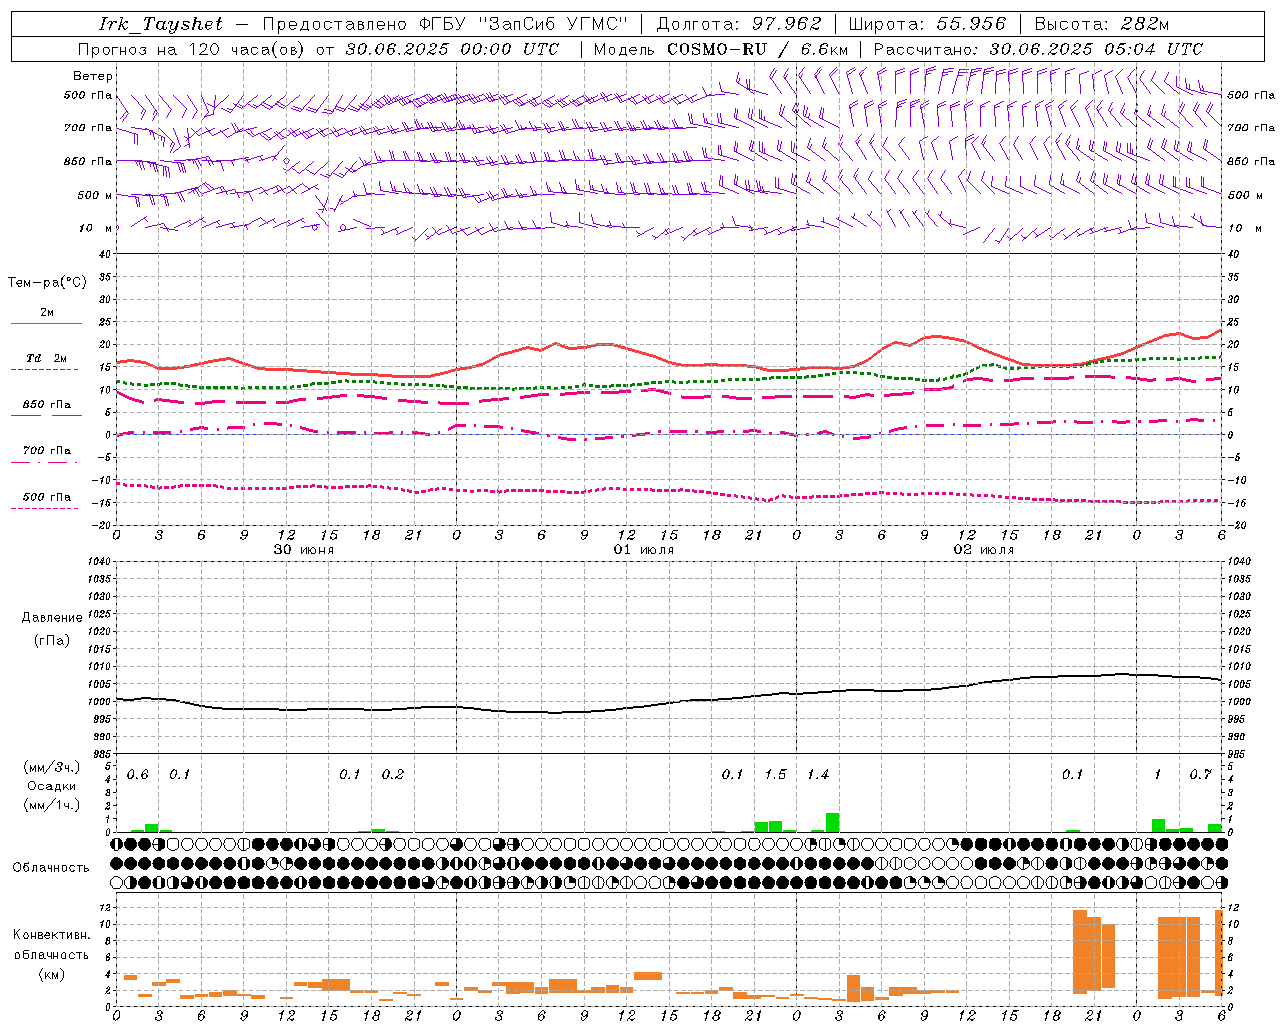Click the Широта: 55.956 value
Viewport: 1280px width, 1024px height.
tap(927, 24)
